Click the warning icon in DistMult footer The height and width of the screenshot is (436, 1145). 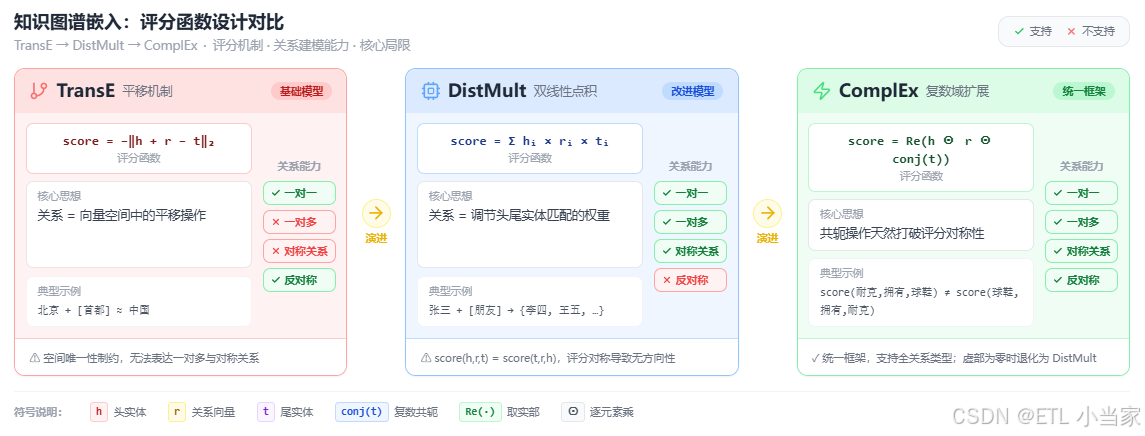(426, 358)
